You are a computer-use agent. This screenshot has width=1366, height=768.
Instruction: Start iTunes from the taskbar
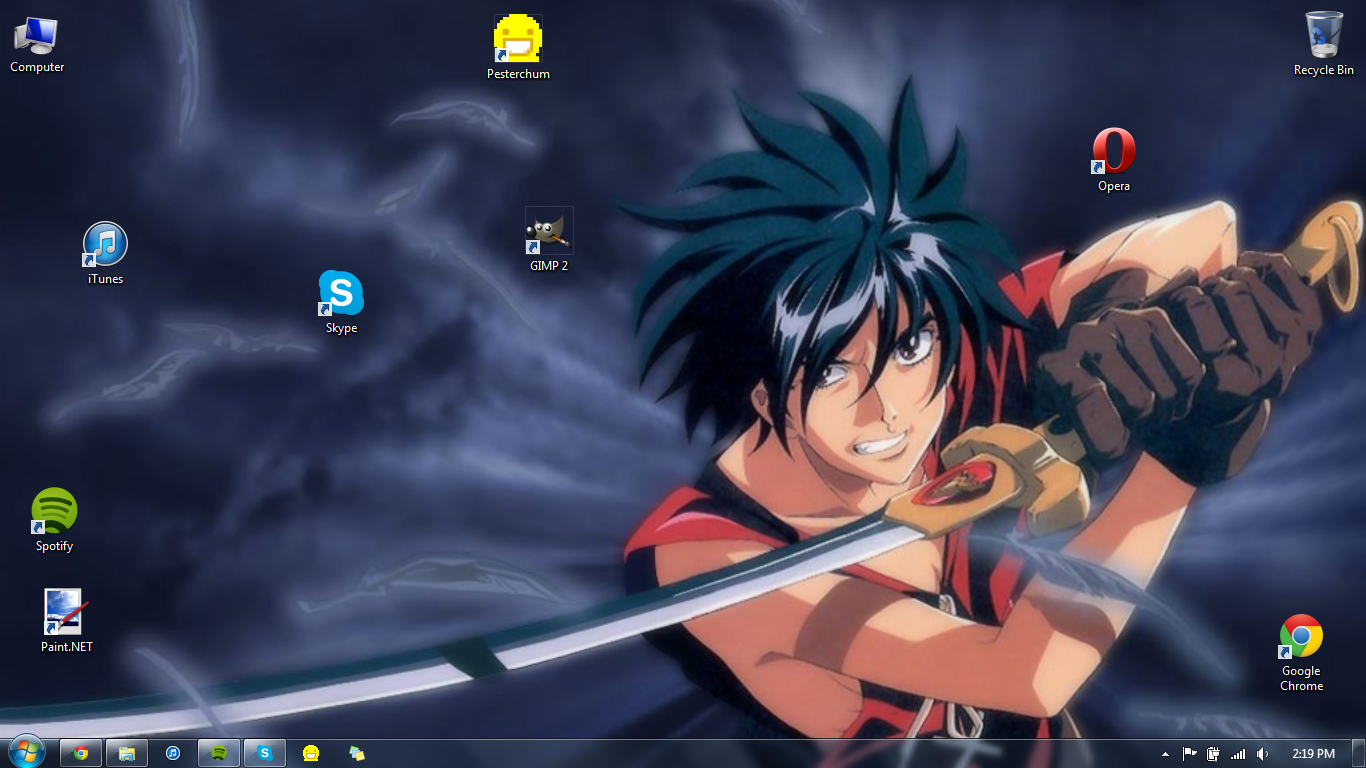(x=172, y=753)
